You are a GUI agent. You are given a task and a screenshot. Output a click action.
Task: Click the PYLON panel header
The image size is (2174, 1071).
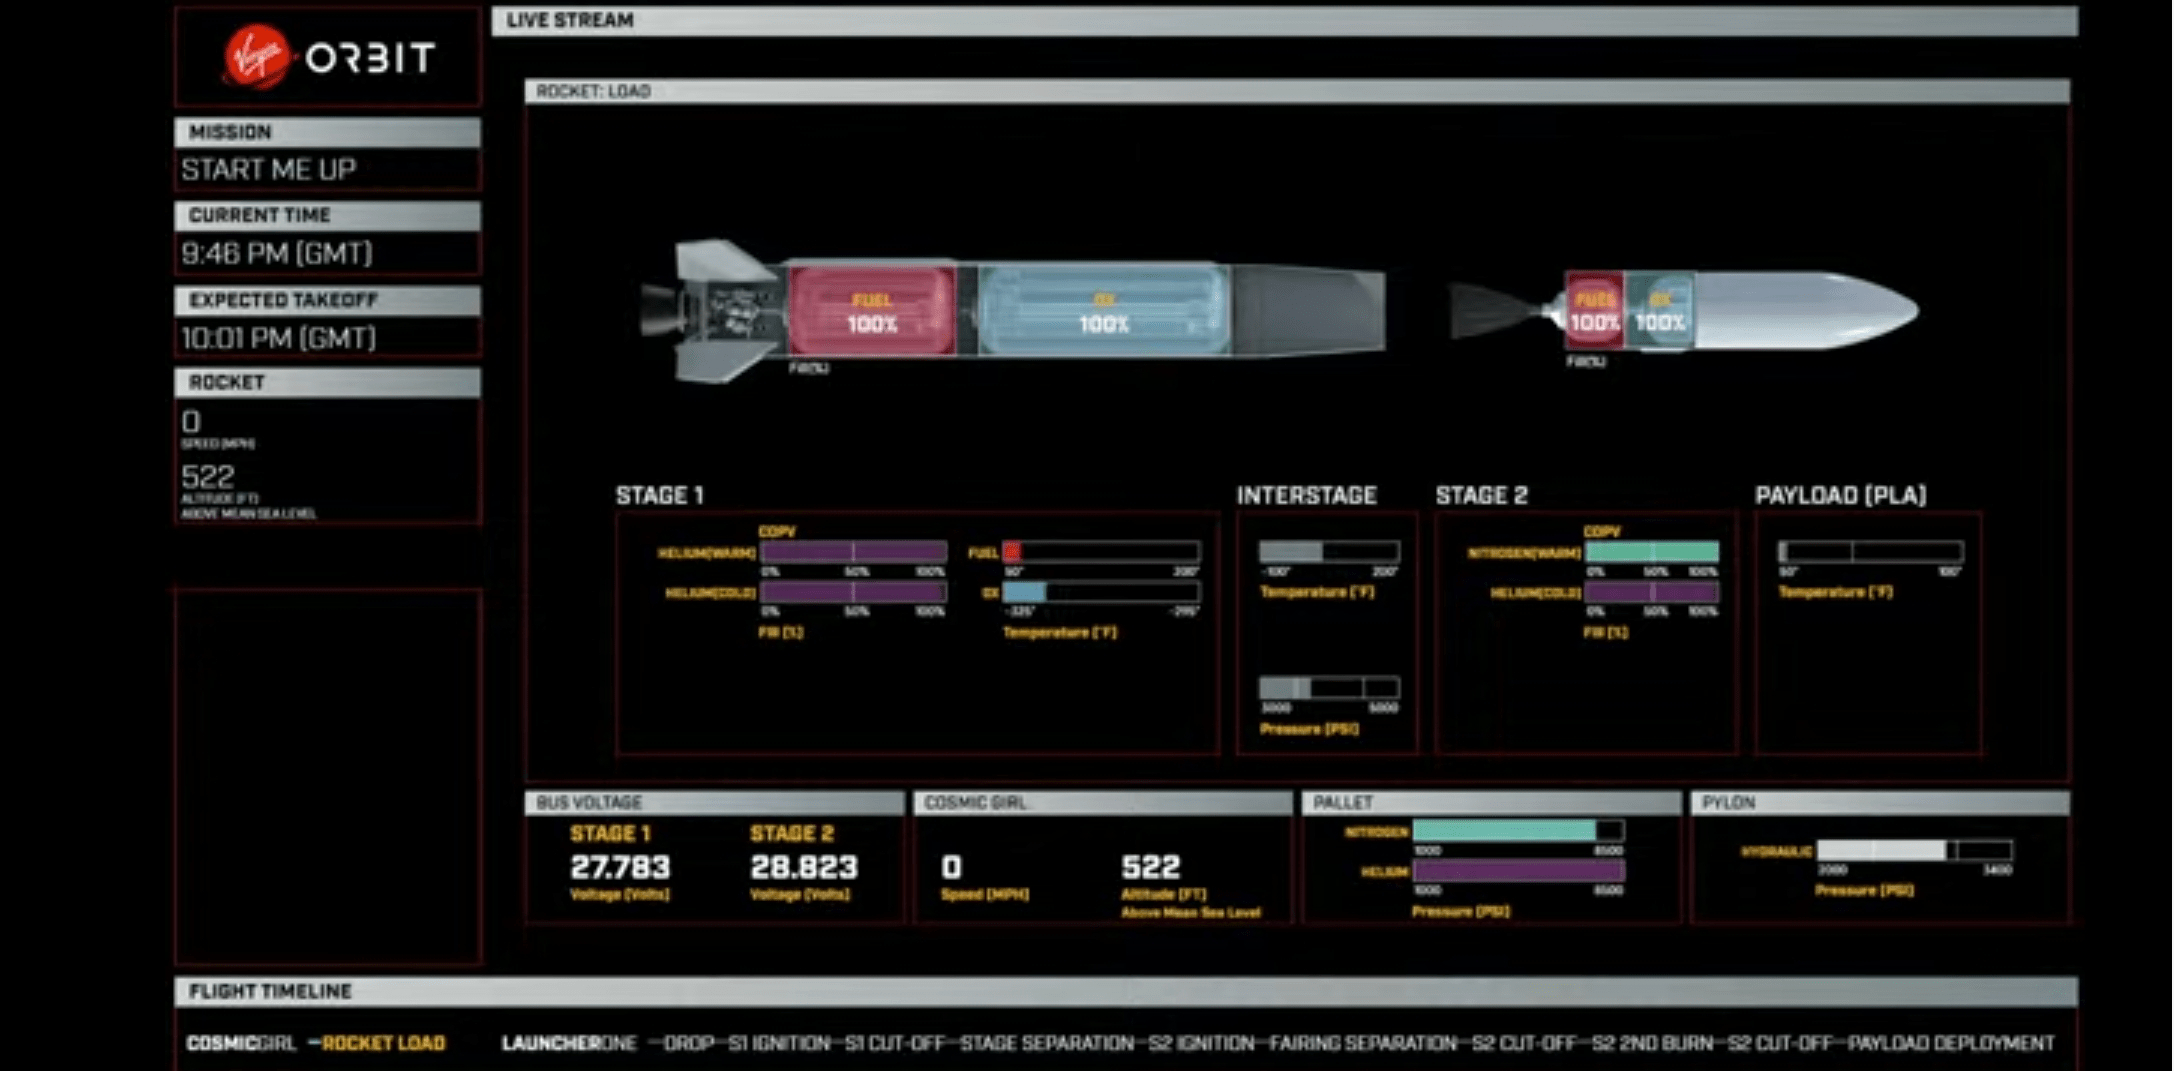[x=1880, y=802]
